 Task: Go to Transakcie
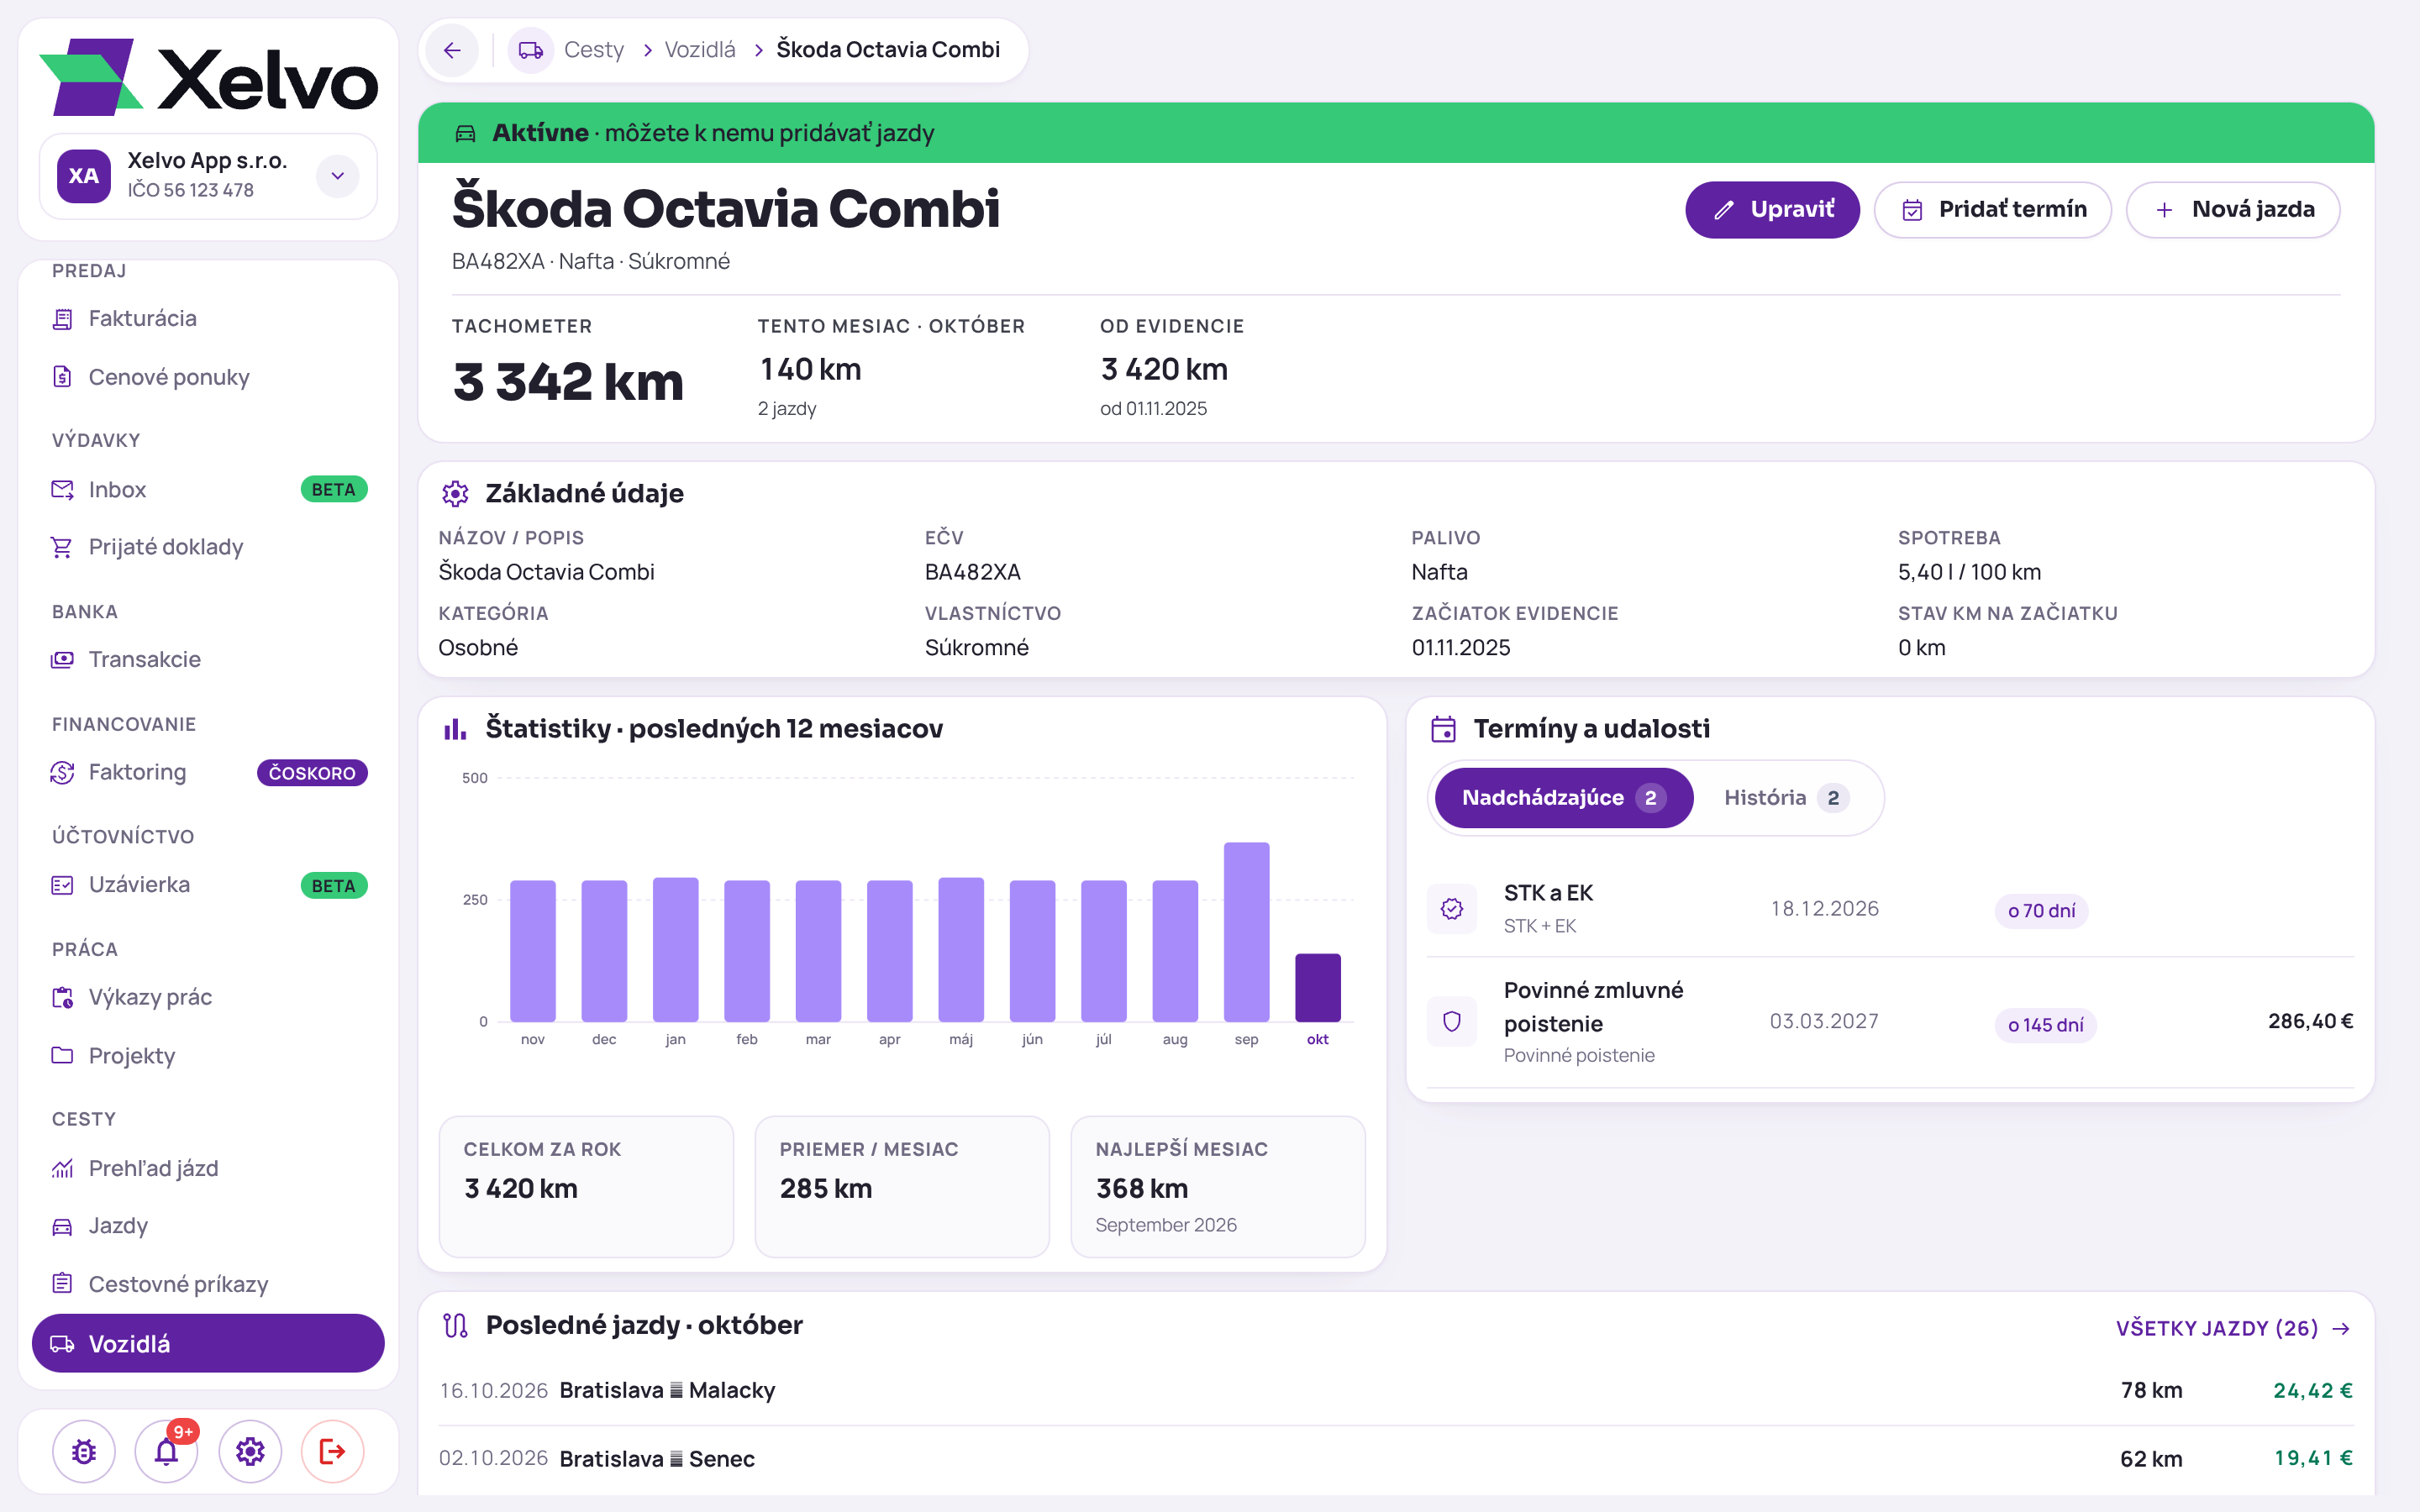(208, 660)
